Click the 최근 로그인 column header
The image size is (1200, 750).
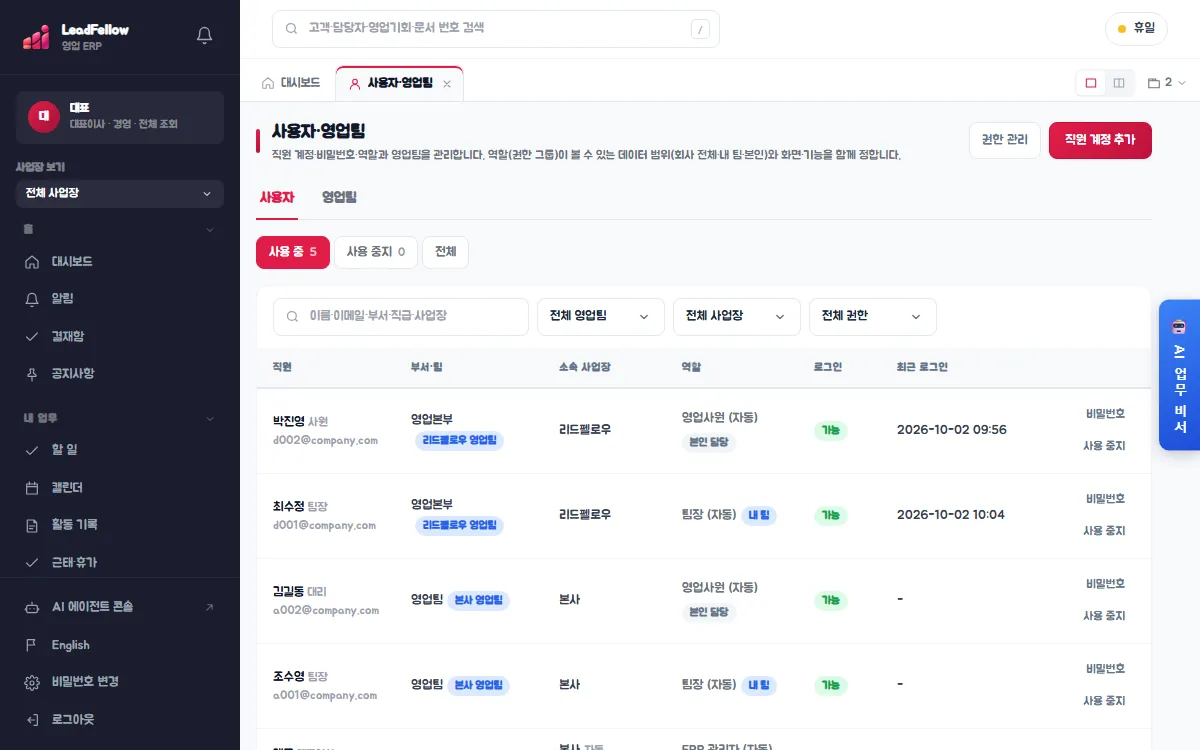tap(922, 367)
